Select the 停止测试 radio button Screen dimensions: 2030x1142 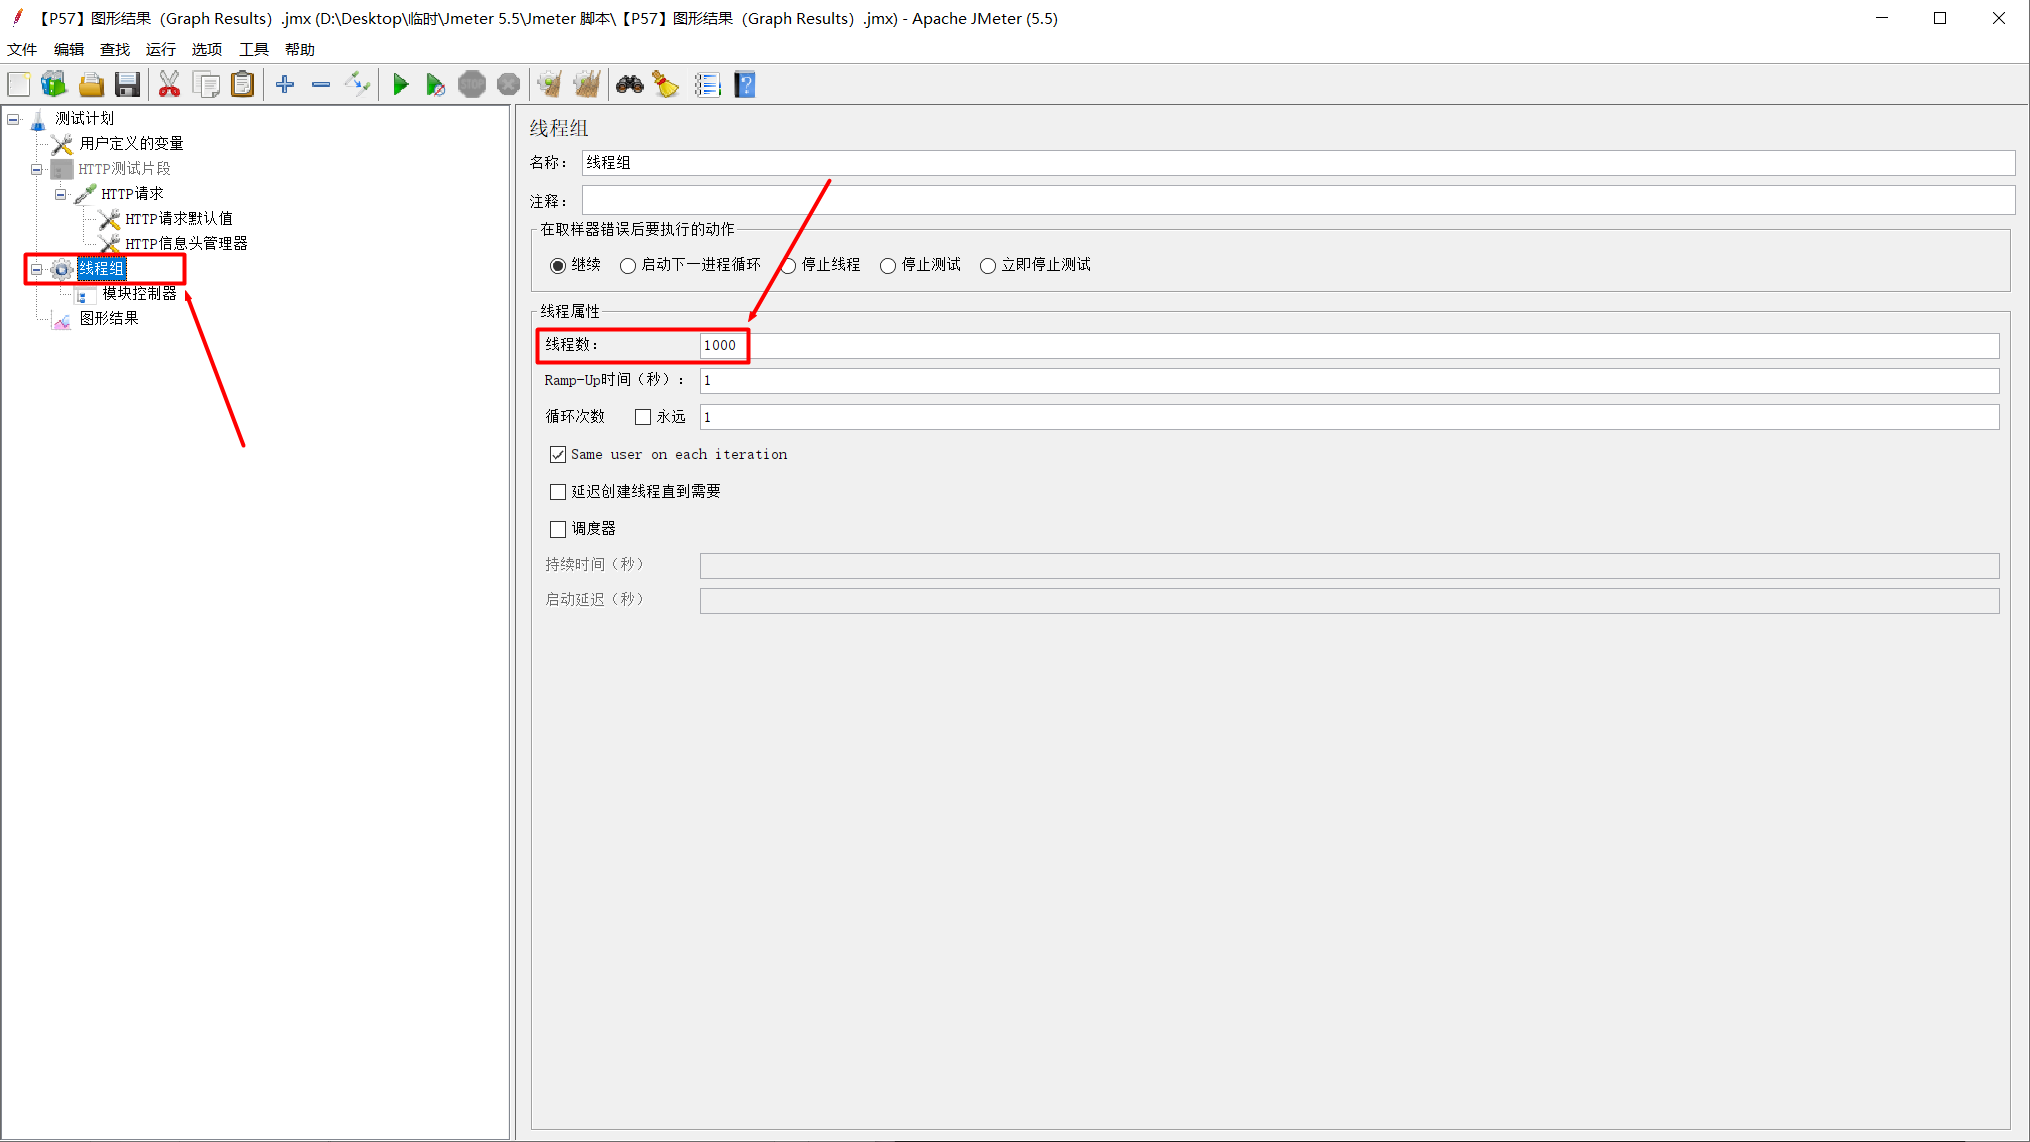pyautogui.click(x=888, y=266)
